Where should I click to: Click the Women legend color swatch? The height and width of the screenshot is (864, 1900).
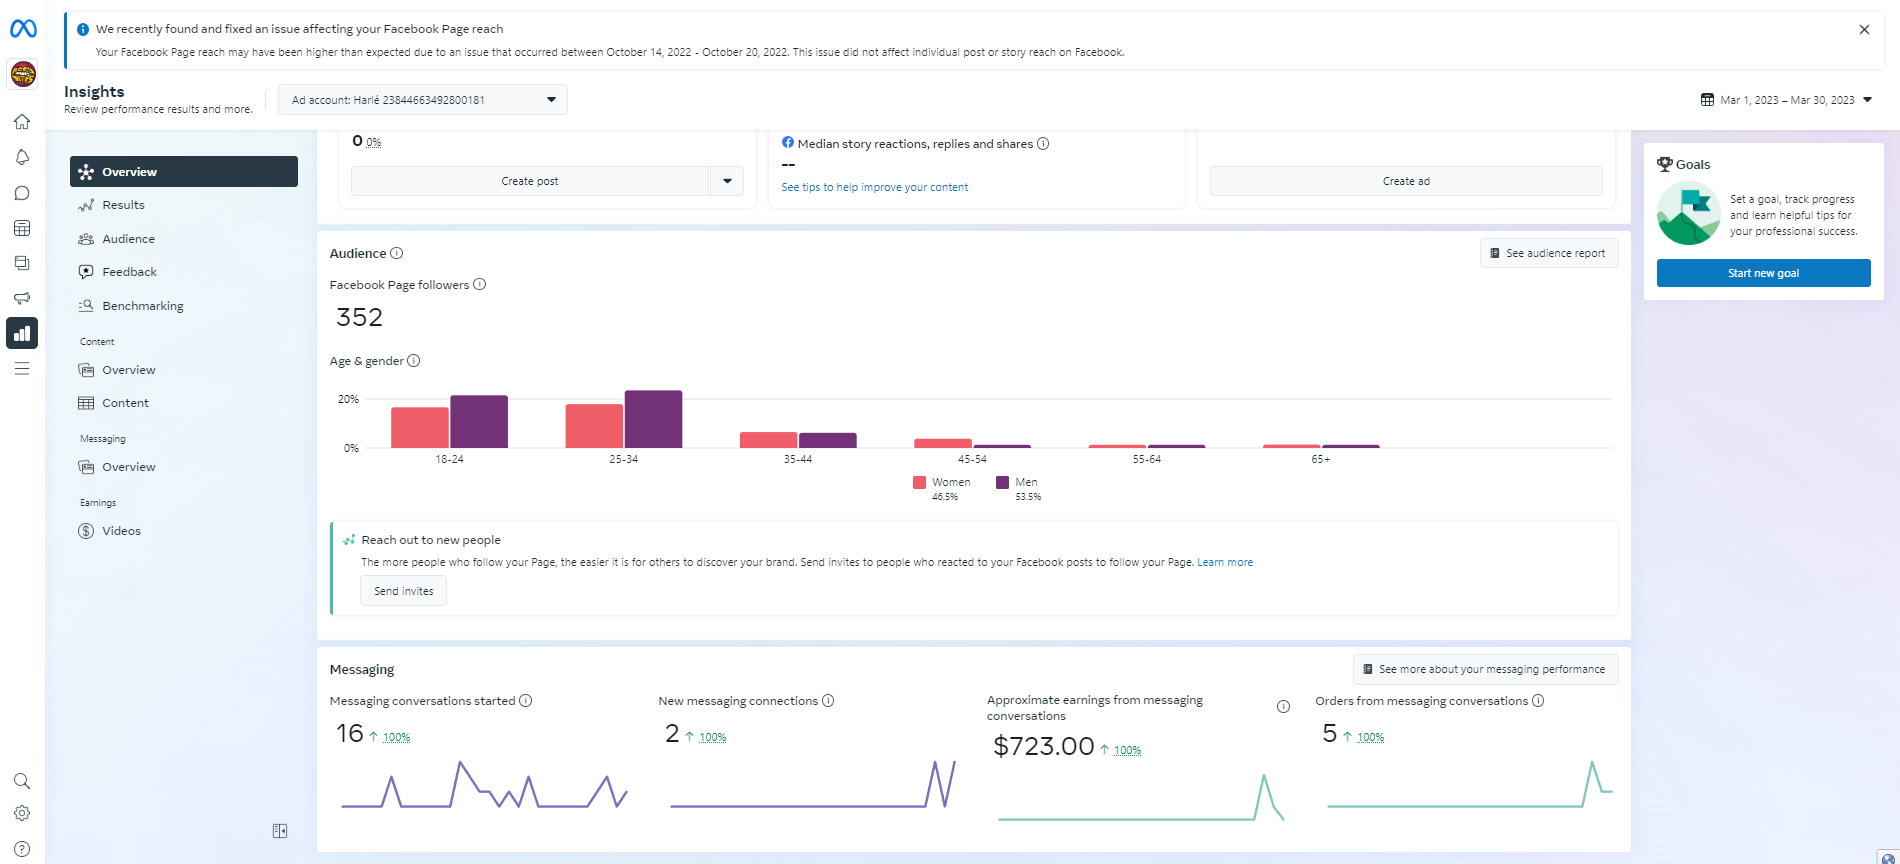[x=919, y=482]
